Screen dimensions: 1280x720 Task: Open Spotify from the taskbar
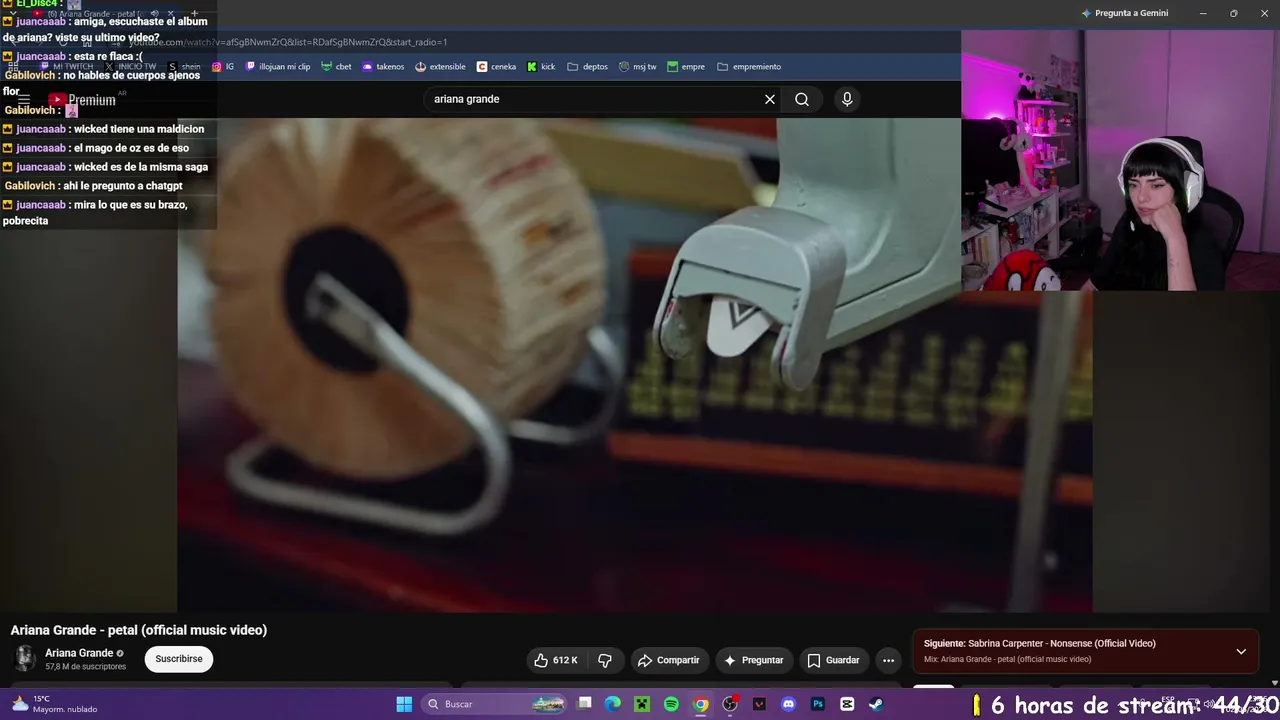(671, 704)
